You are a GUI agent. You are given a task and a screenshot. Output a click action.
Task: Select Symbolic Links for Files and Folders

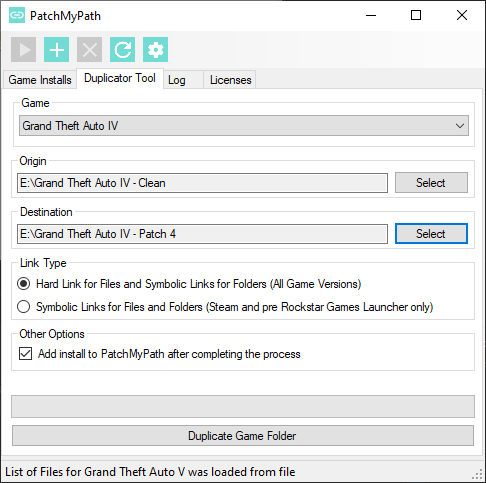click(x=24, y=307)
